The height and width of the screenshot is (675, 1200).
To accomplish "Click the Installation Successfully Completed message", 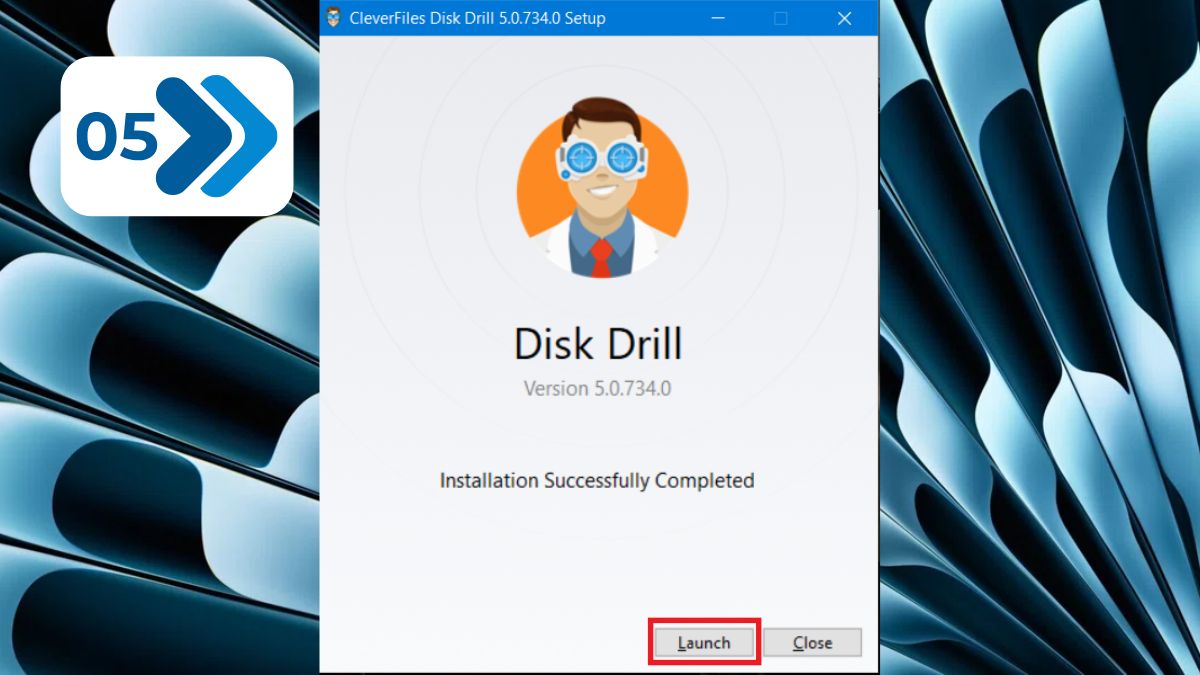I will click(x=597, y=481).
